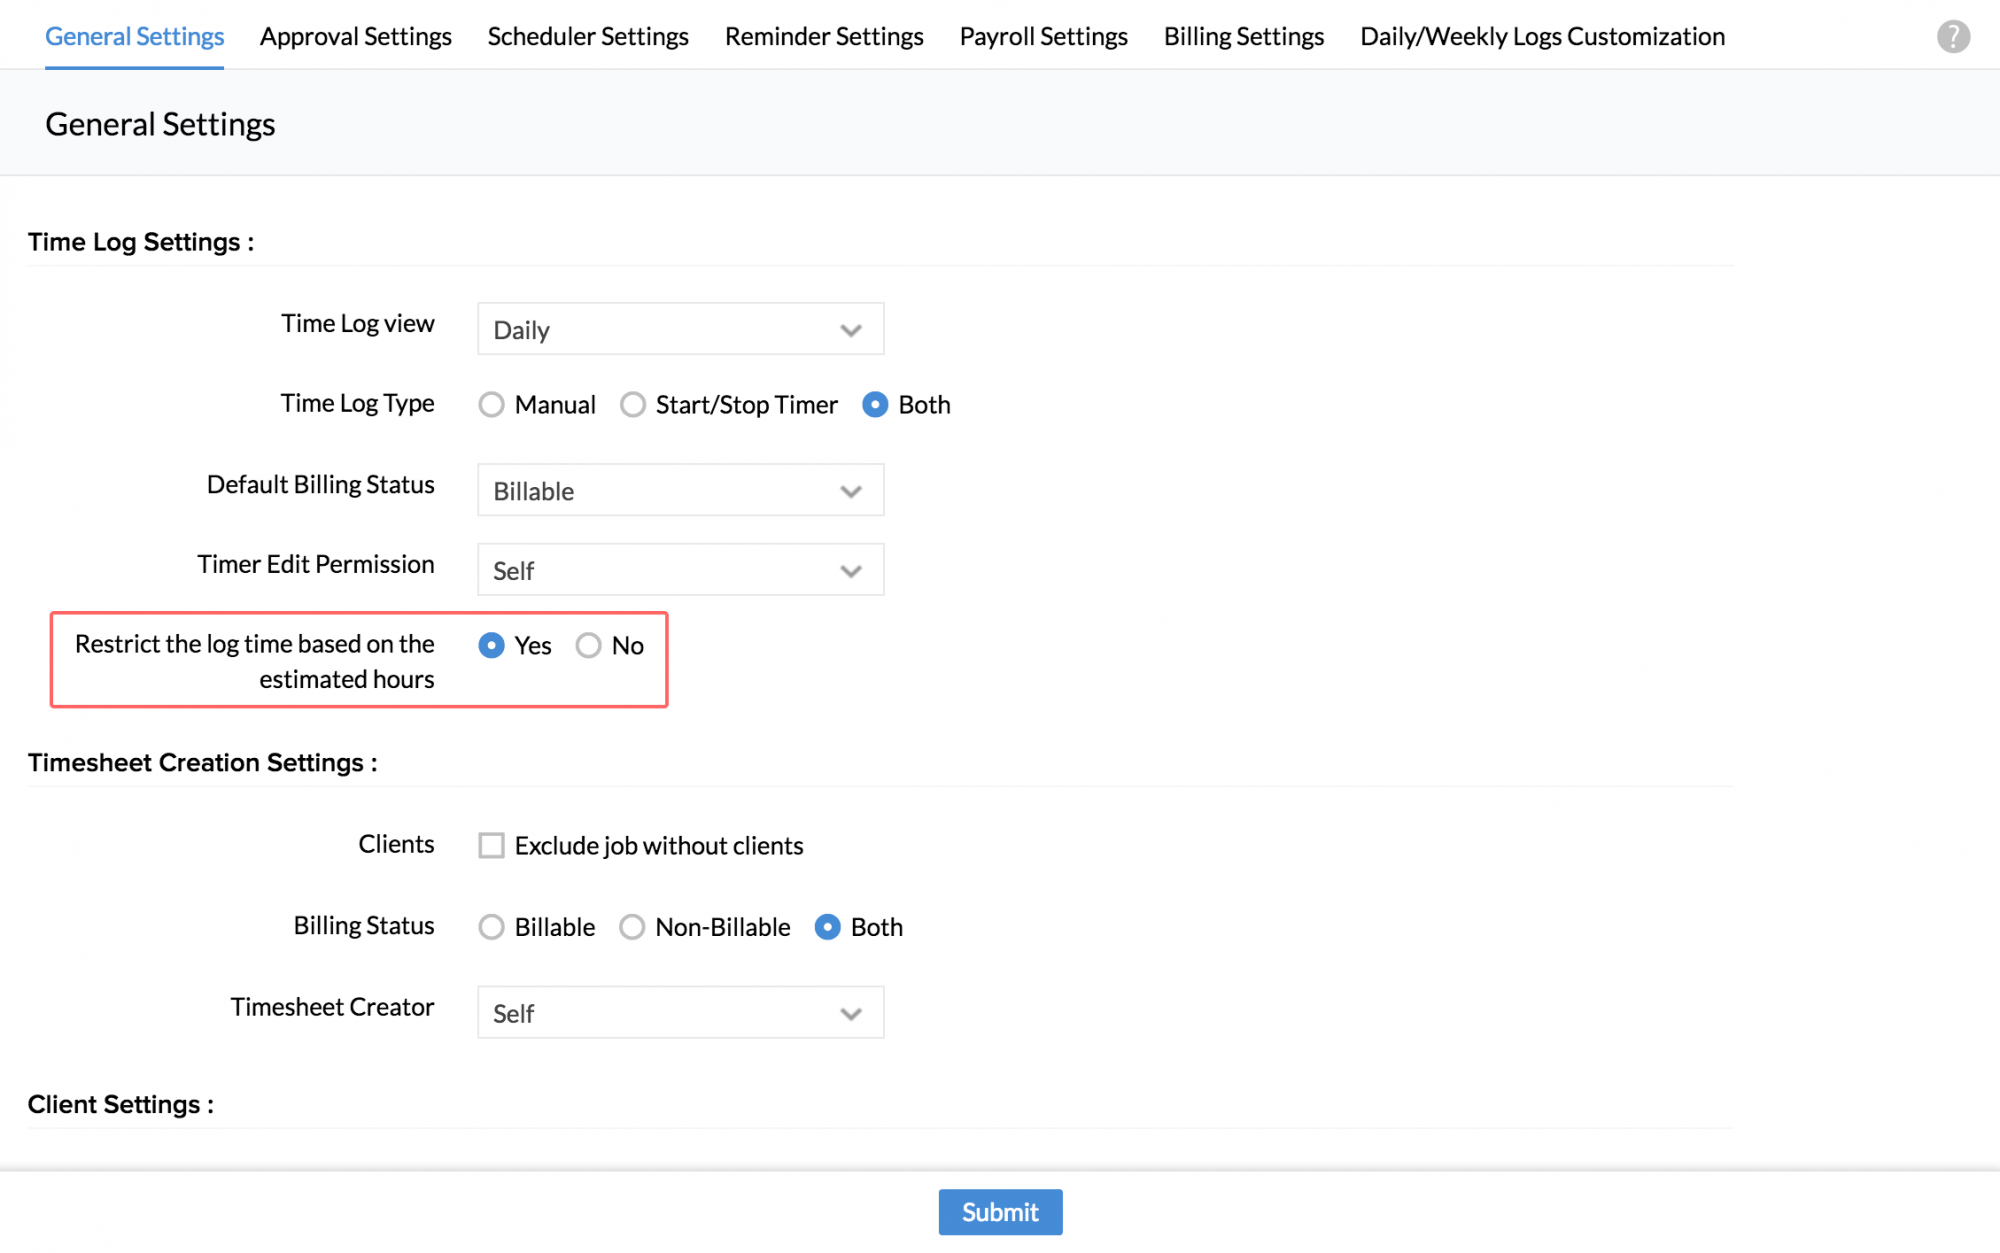Expand the Default Billing Status dropdown
2000x1253 pixels.
click(x=680, y=491)
